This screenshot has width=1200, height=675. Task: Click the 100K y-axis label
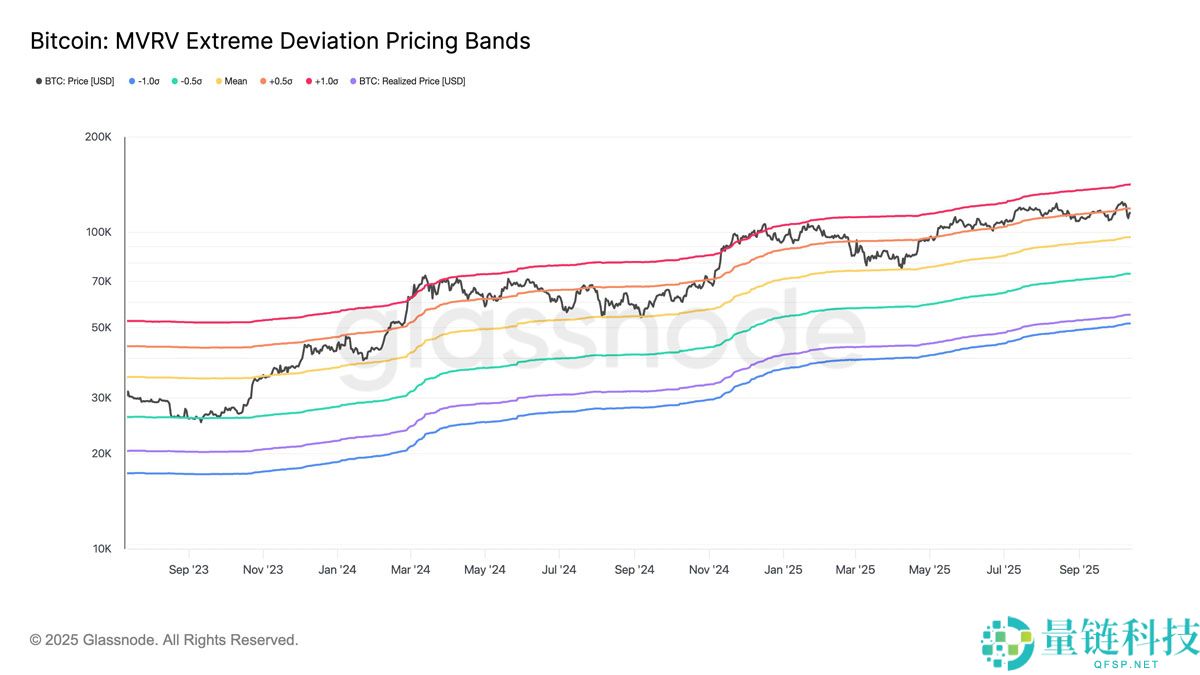pos(98,232)
